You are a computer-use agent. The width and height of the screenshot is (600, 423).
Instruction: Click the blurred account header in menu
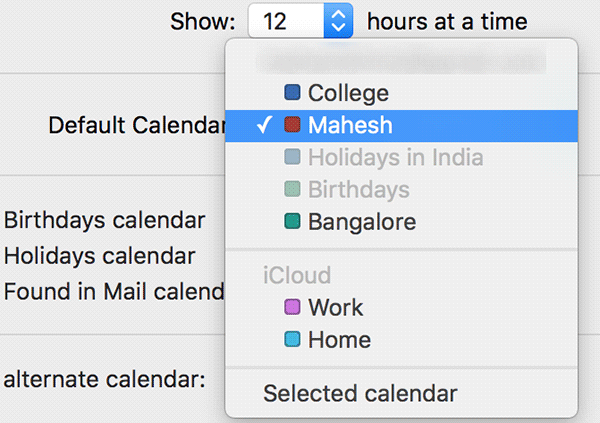pyautogui.click(x=400, y=61)
